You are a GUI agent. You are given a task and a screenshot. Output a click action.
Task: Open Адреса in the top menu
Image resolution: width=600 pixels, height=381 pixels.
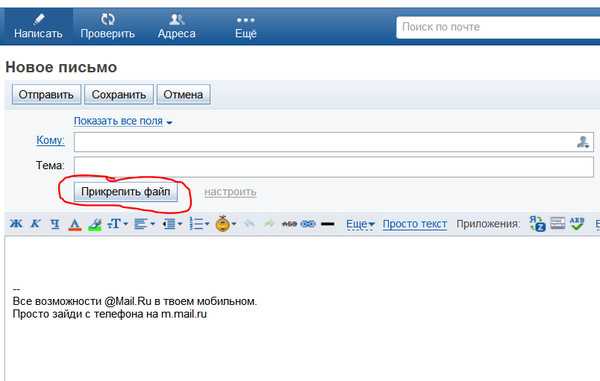tap(176, 26)
